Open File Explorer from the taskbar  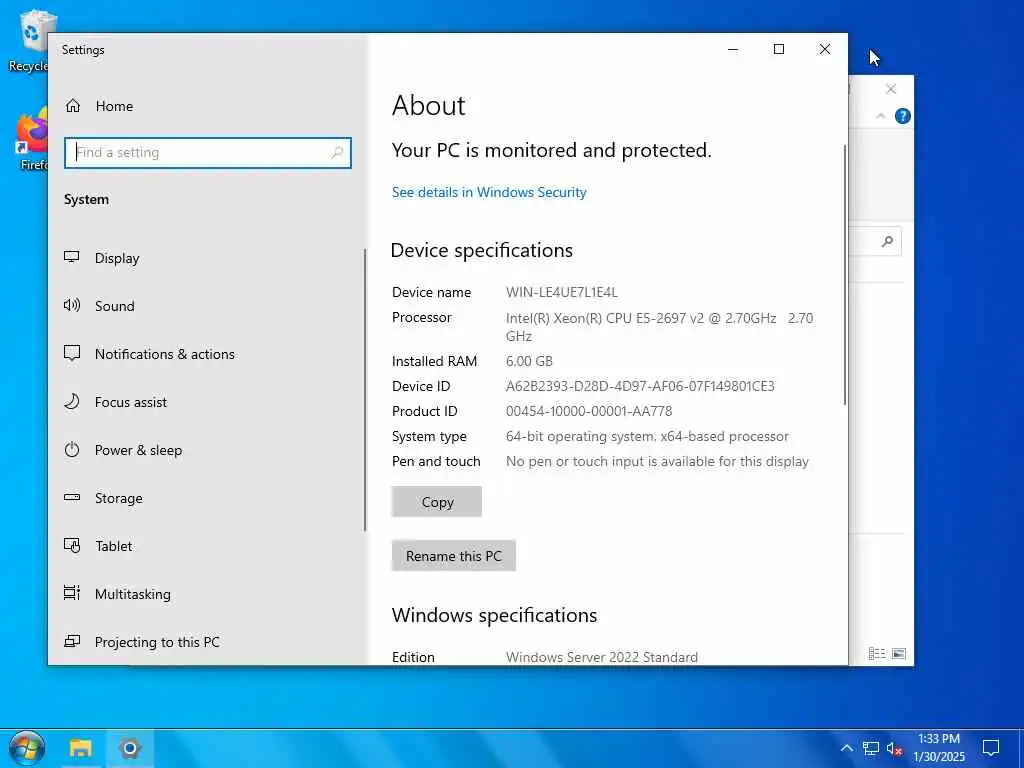(81, 748)
